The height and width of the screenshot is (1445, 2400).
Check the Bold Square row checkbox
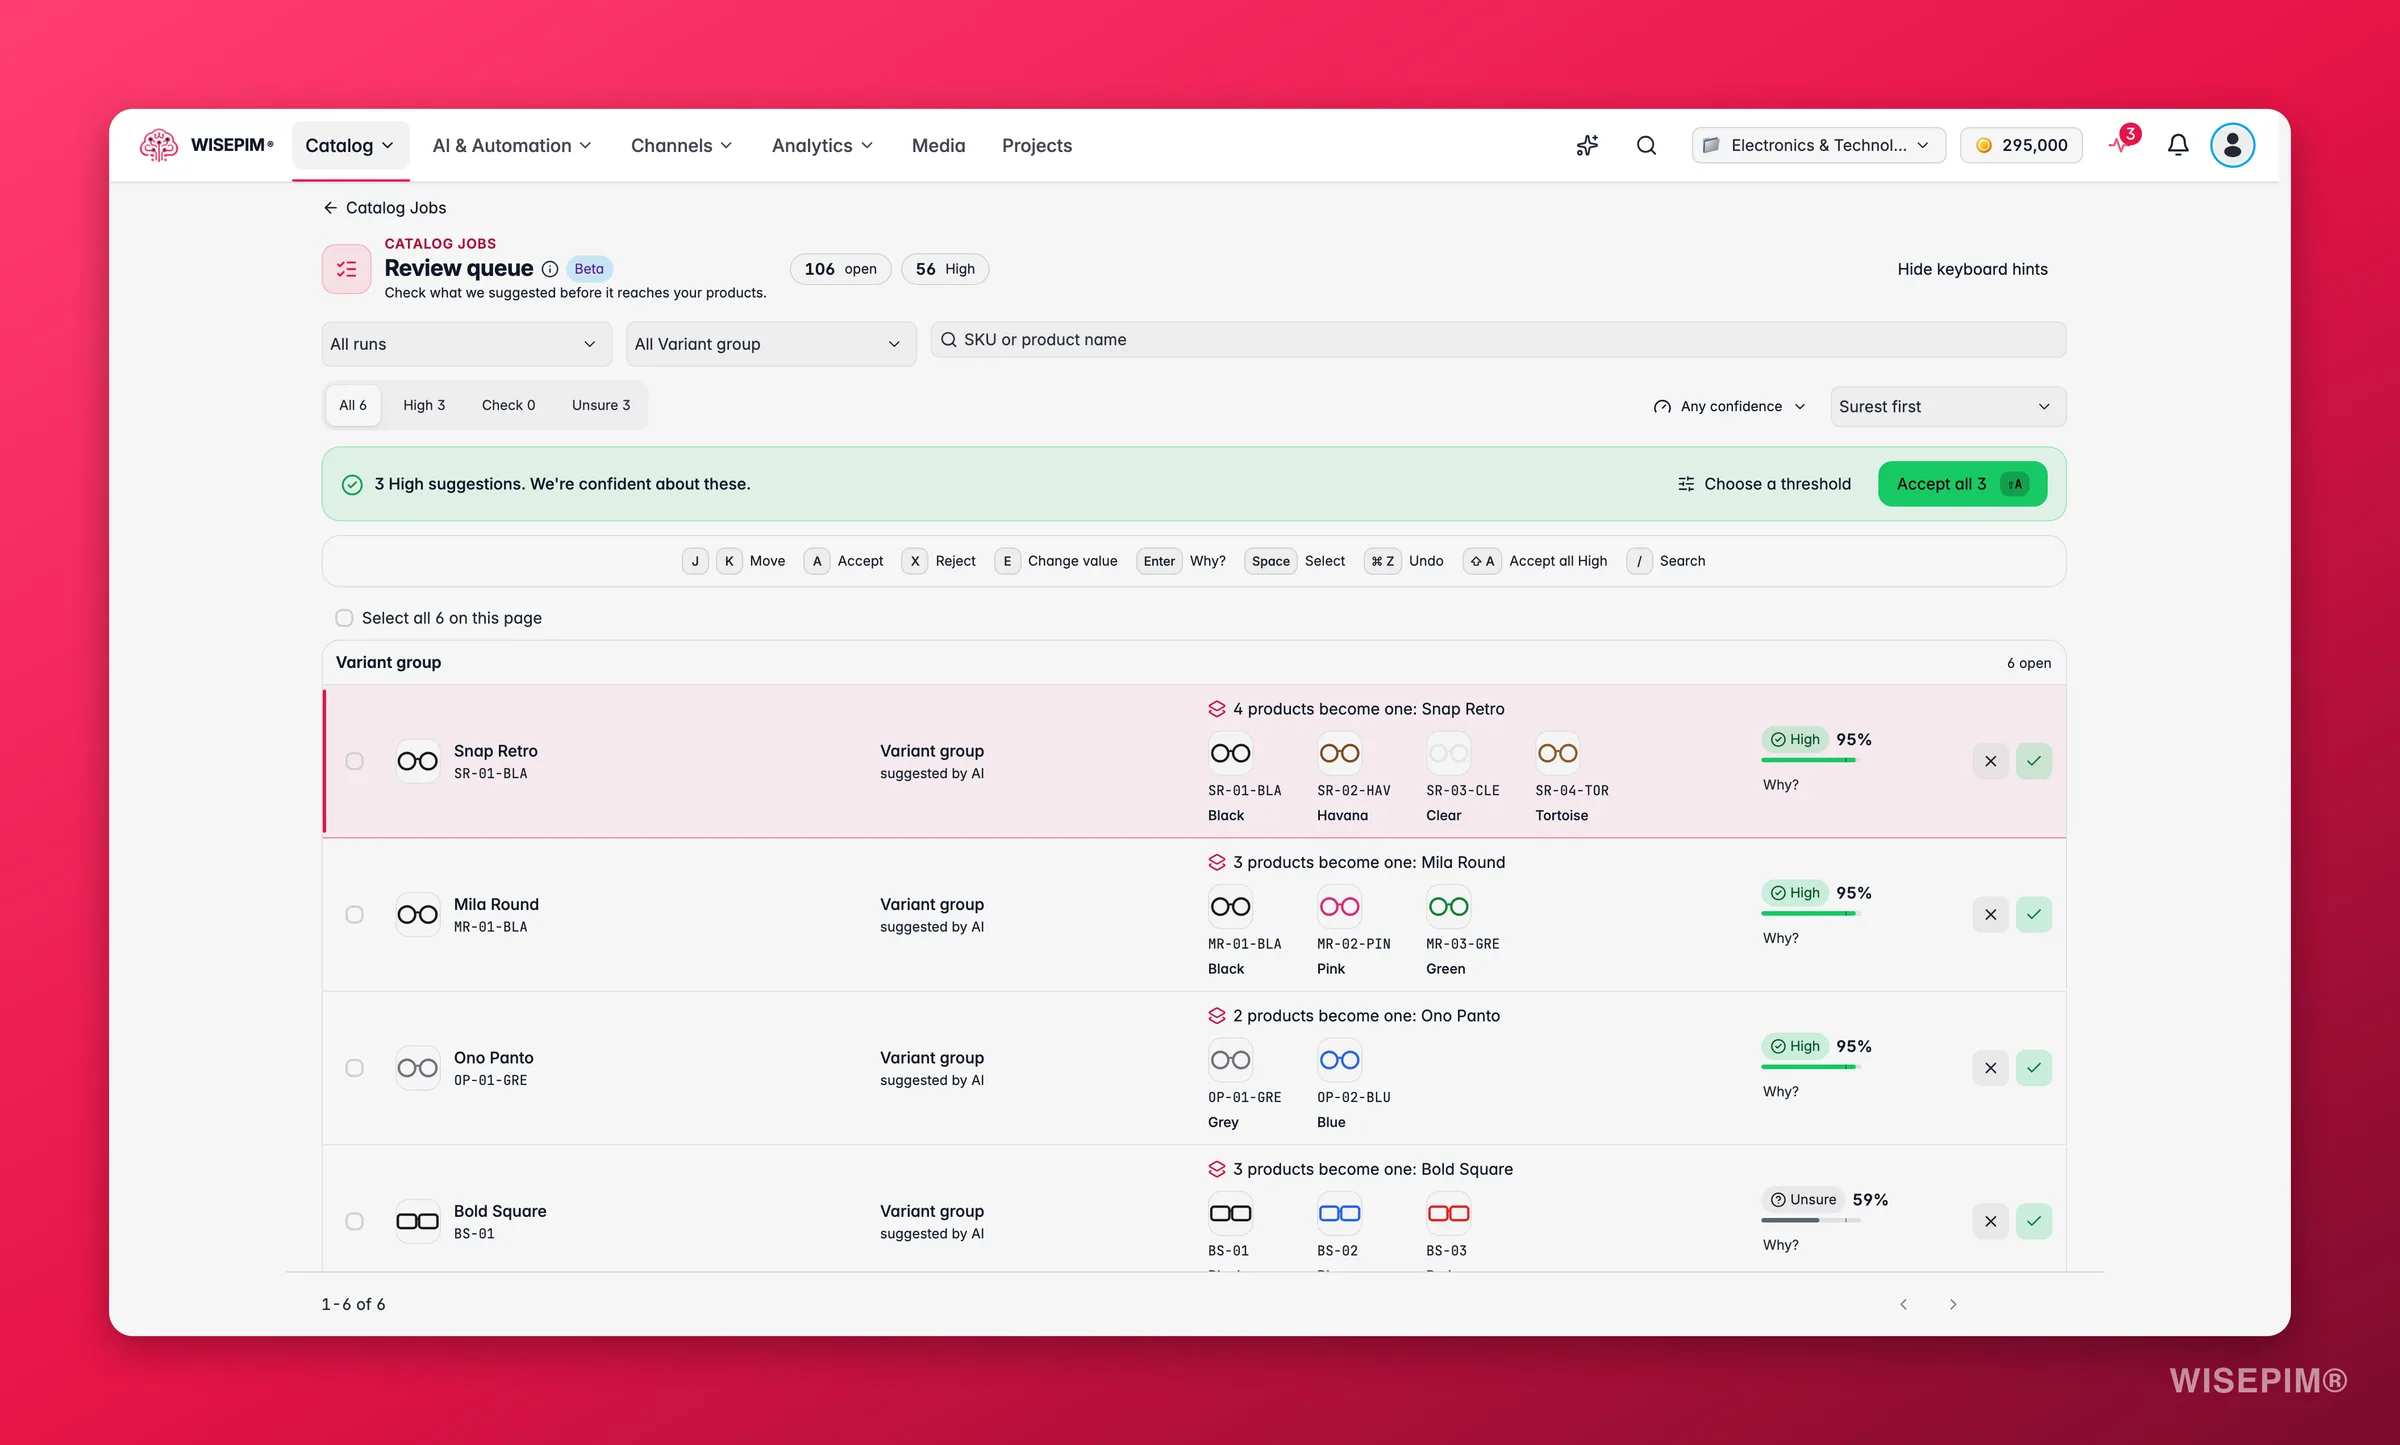coord(354,1221)
